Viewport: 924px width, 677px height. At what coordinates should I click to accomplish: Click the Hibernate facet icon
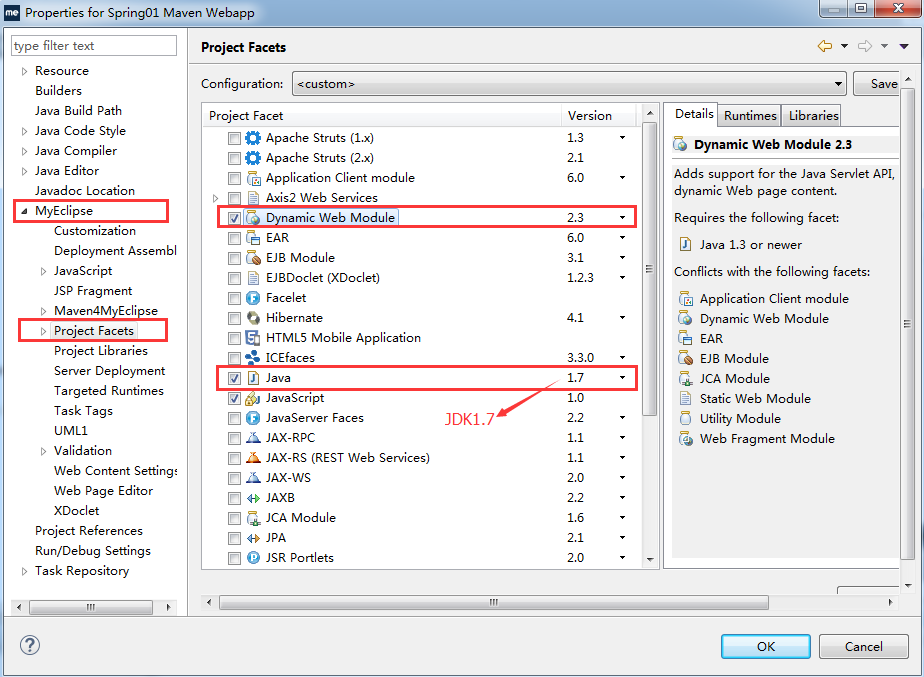(253, 318)
